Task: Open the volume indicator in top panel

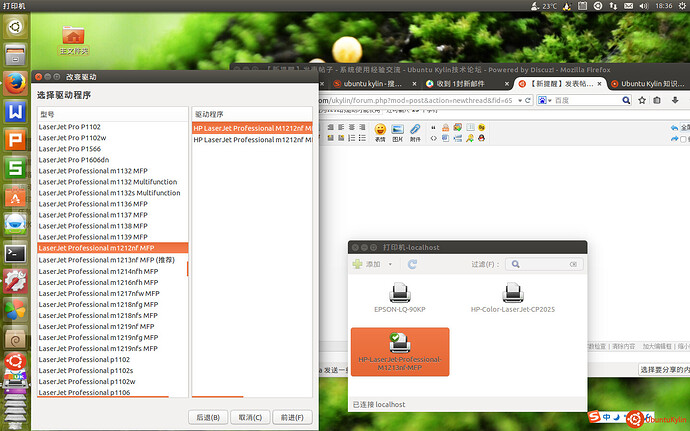Action: [x=644, y=6]
